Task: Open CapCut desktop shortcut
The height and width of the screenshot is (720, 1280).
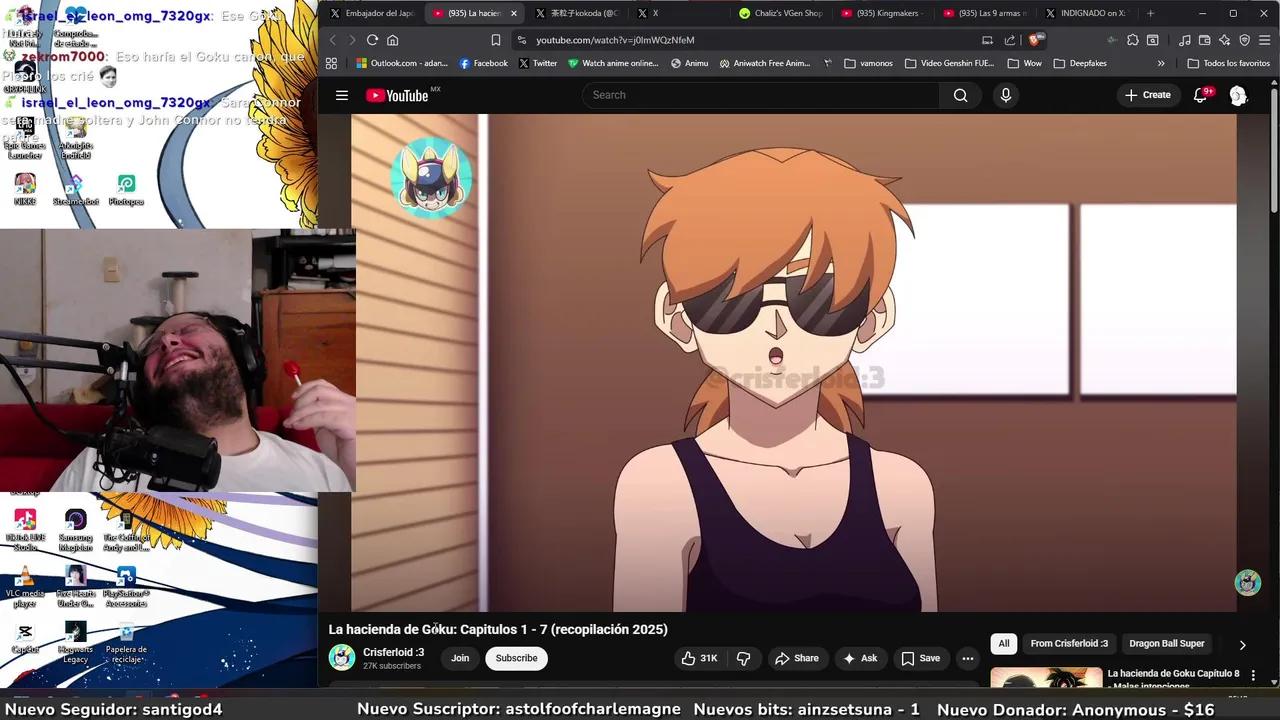Action: tap(25, 638)
